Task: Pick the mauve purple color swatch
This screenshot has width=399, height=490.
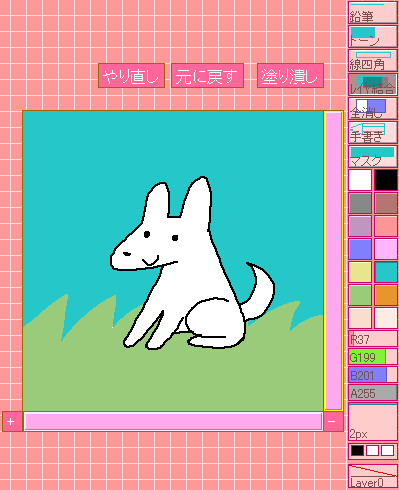Action: 360,226
